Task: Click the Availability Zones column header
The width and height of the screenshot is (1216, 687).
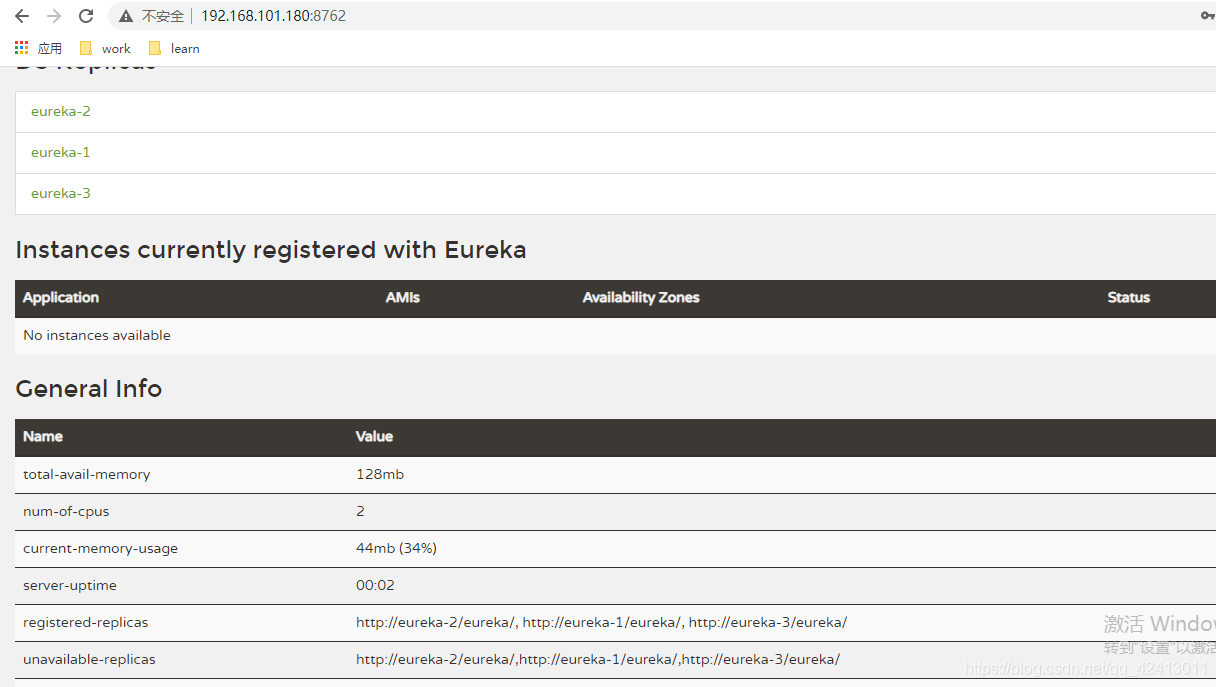Action: pos(641,297)
